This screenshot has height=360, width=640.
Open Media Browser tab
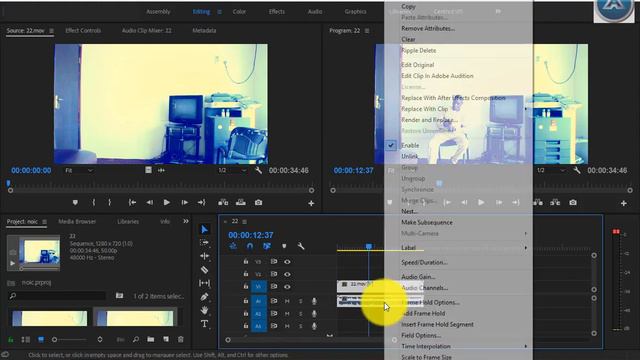[77, 221]
